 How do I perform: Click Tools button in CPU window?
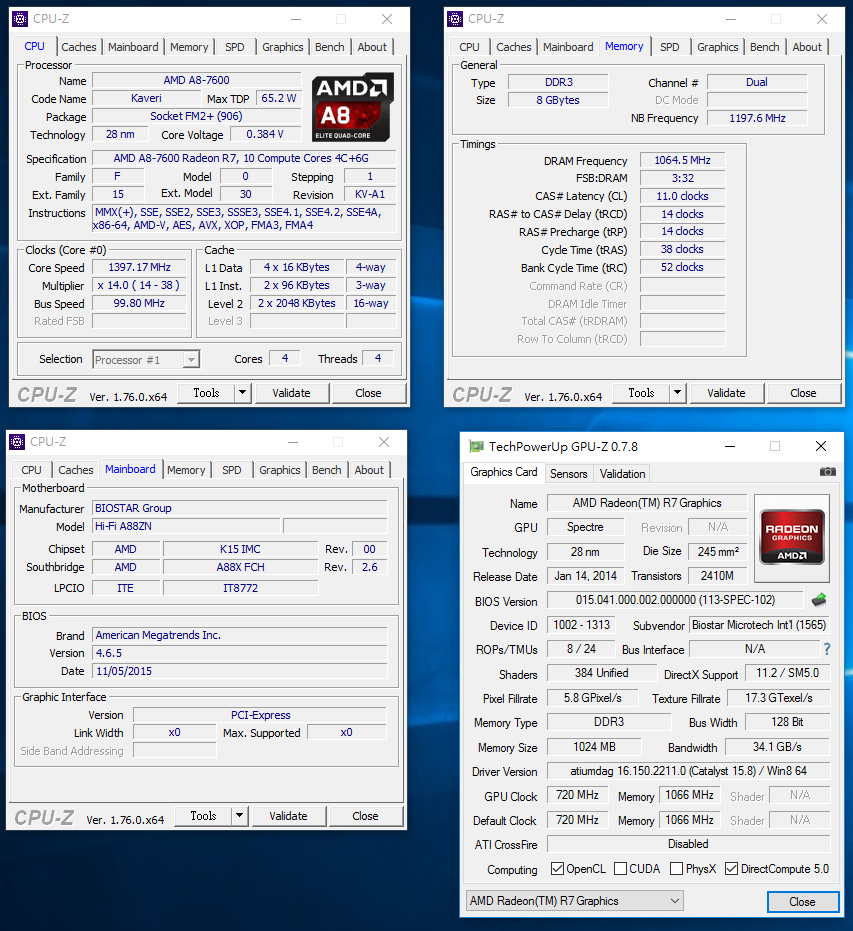tap(206, 393)
